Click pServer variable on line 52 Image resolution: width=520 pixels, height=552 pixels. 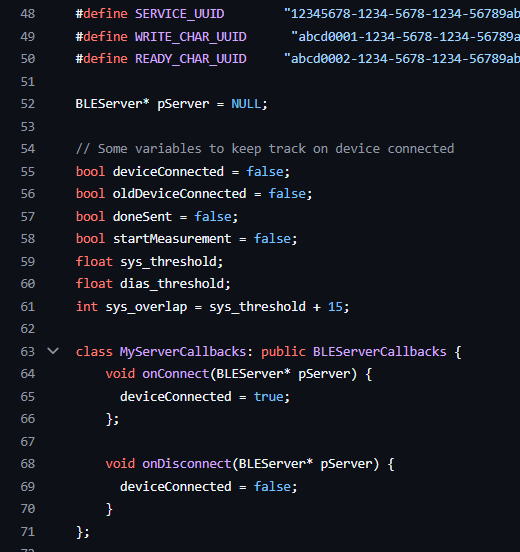tap(183, 104)
